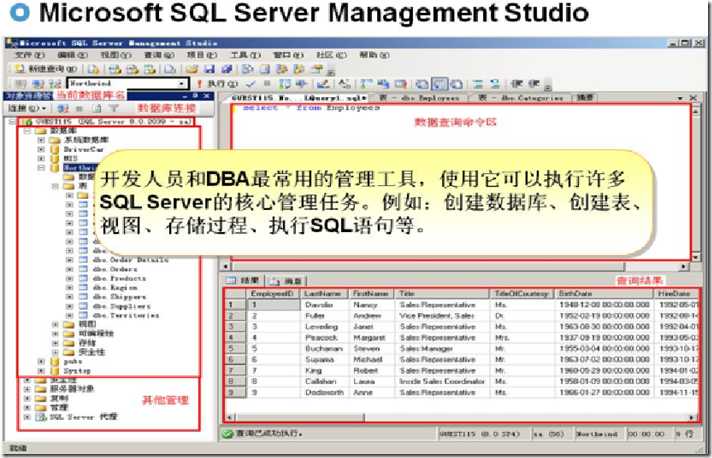
Task: Open the 文件 (File) menu
Action: pos(30,55)
